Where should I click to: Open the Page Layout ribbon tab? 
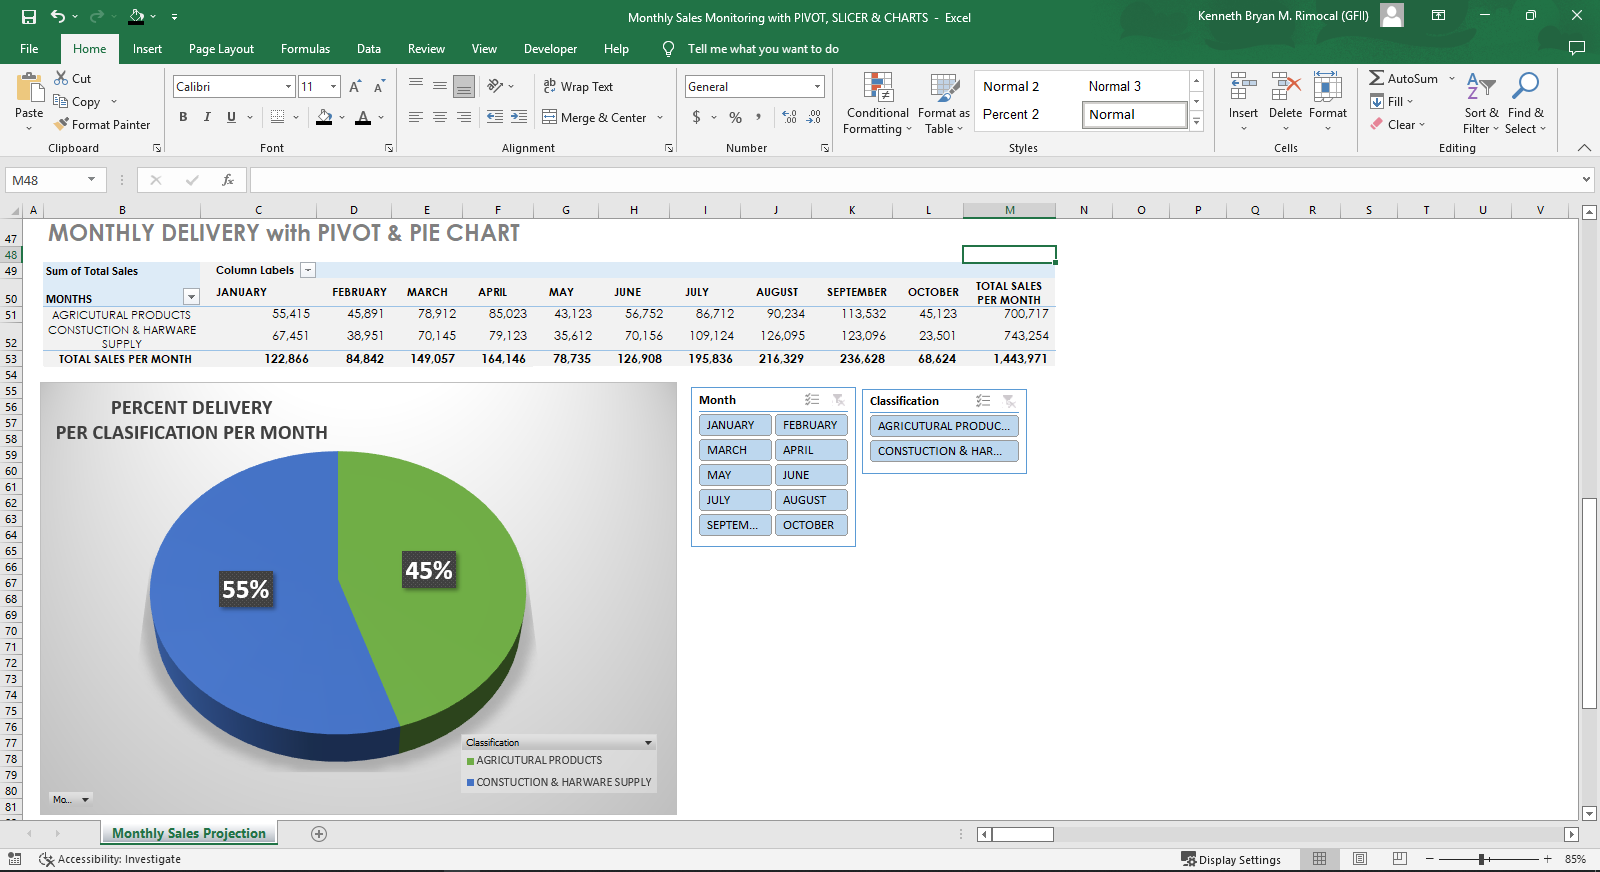[221, 49]
